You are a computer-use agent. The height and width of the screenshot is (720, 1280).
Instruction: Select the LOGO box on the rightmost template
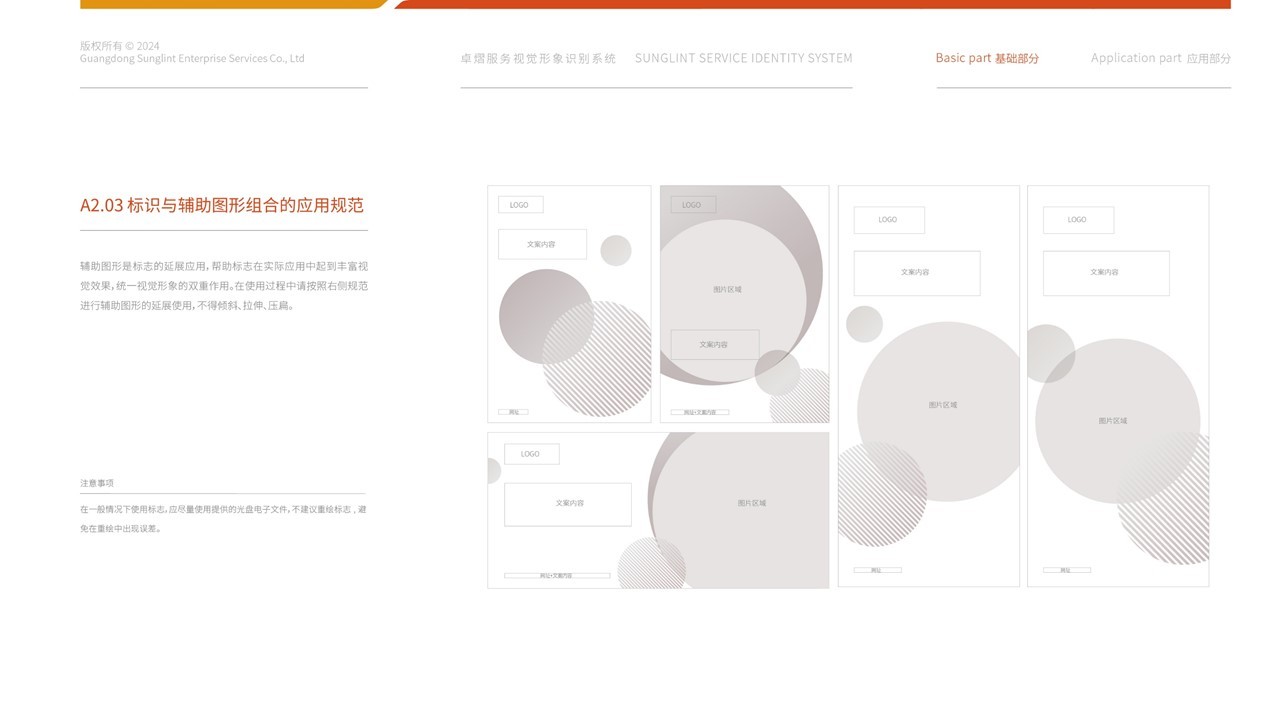pos(1078,219)
